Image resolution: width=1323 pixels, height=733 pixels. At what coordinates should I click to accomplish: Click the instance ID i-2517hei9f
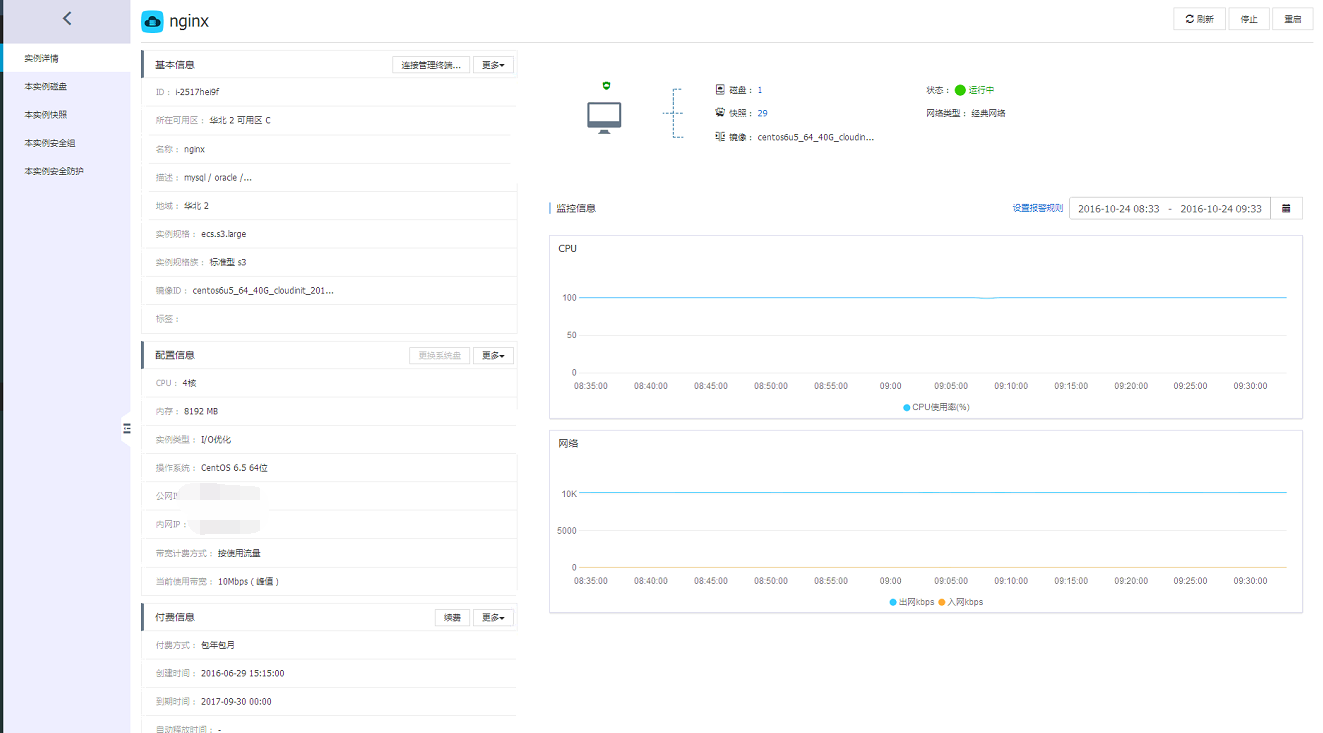point(197,92)
